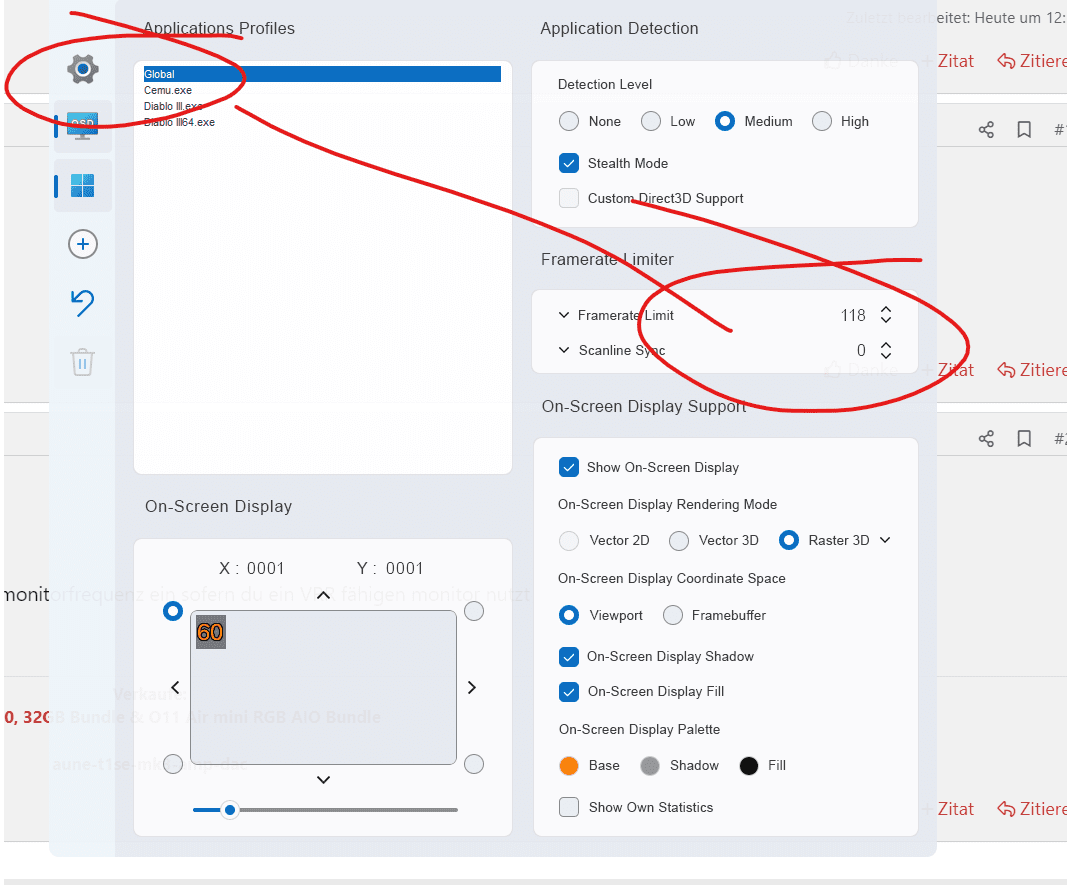
Task: Toggle On-Screen Display Fill checkbox
Action: (569, 692)
